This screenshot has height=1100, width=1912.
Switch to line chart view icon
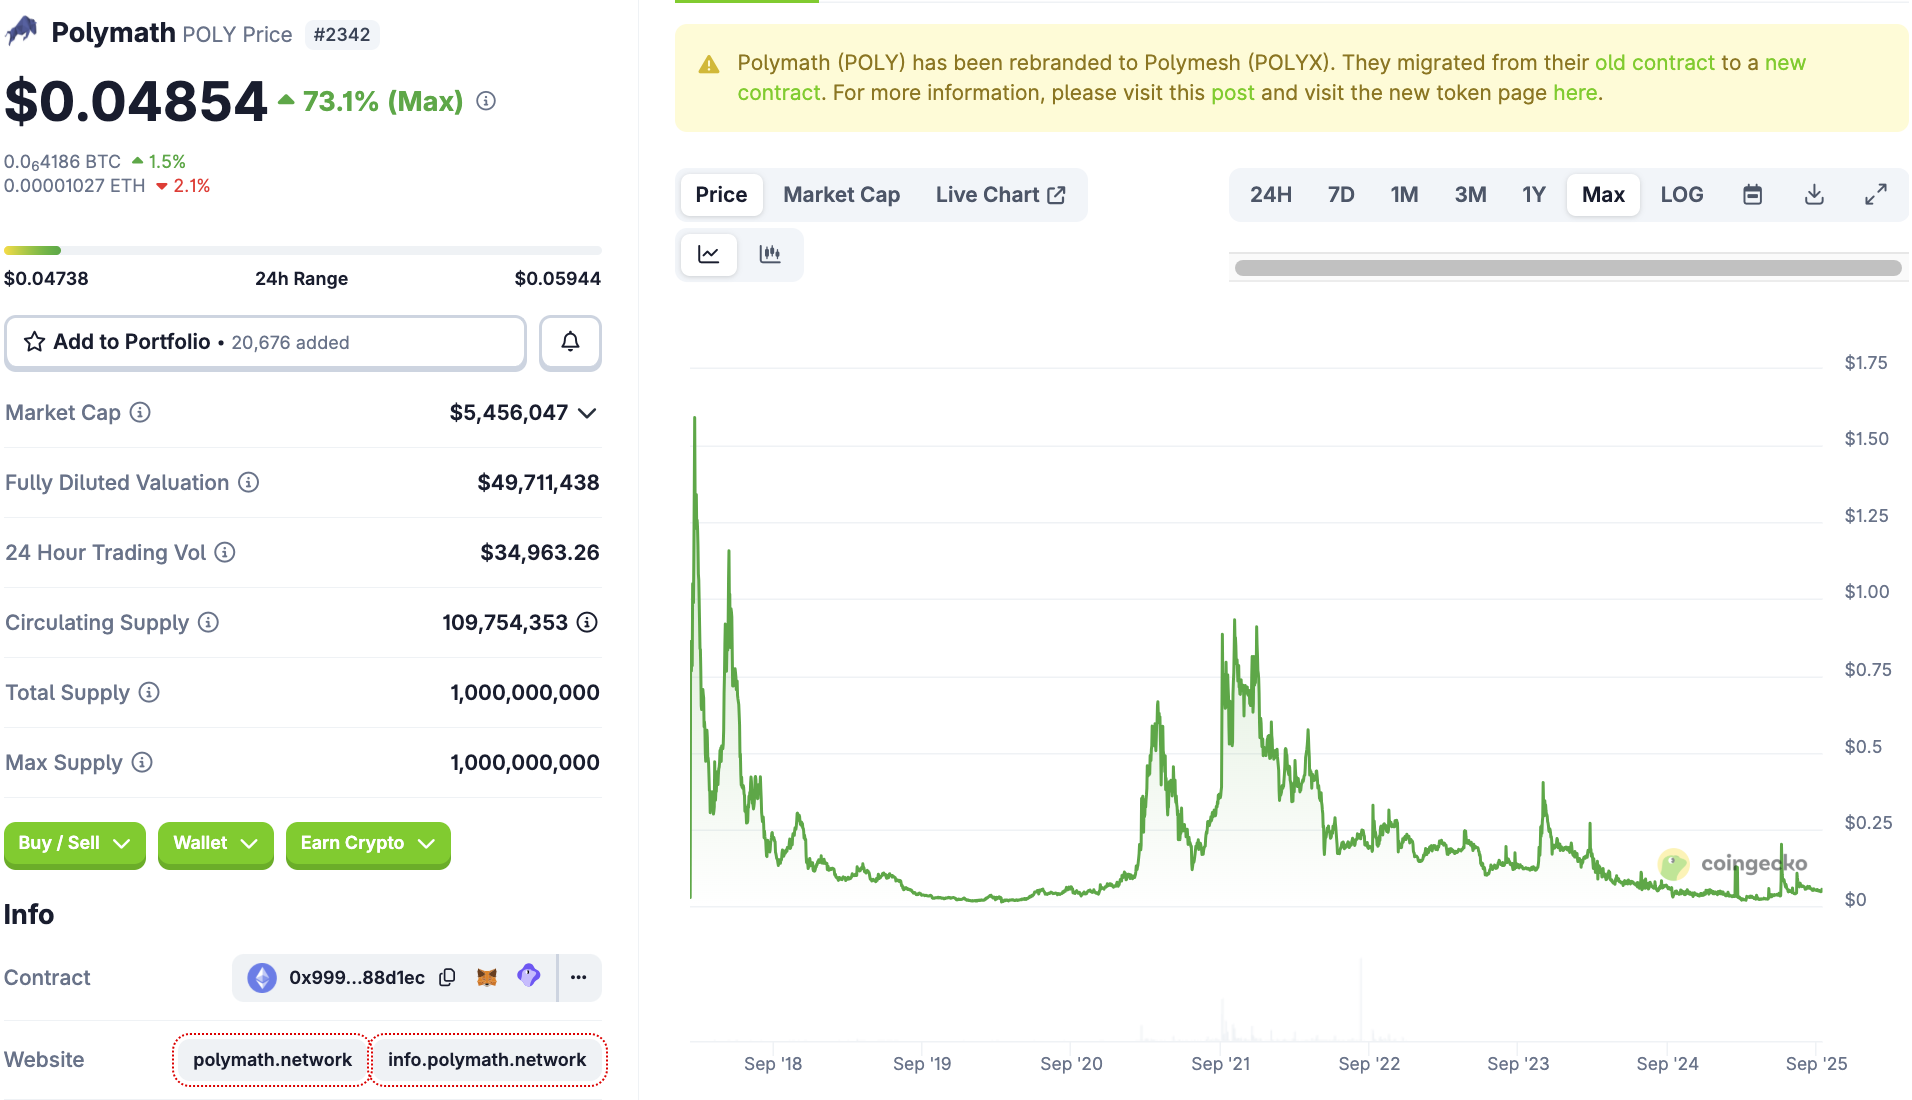pyautogui.click(x=709, y=254)
